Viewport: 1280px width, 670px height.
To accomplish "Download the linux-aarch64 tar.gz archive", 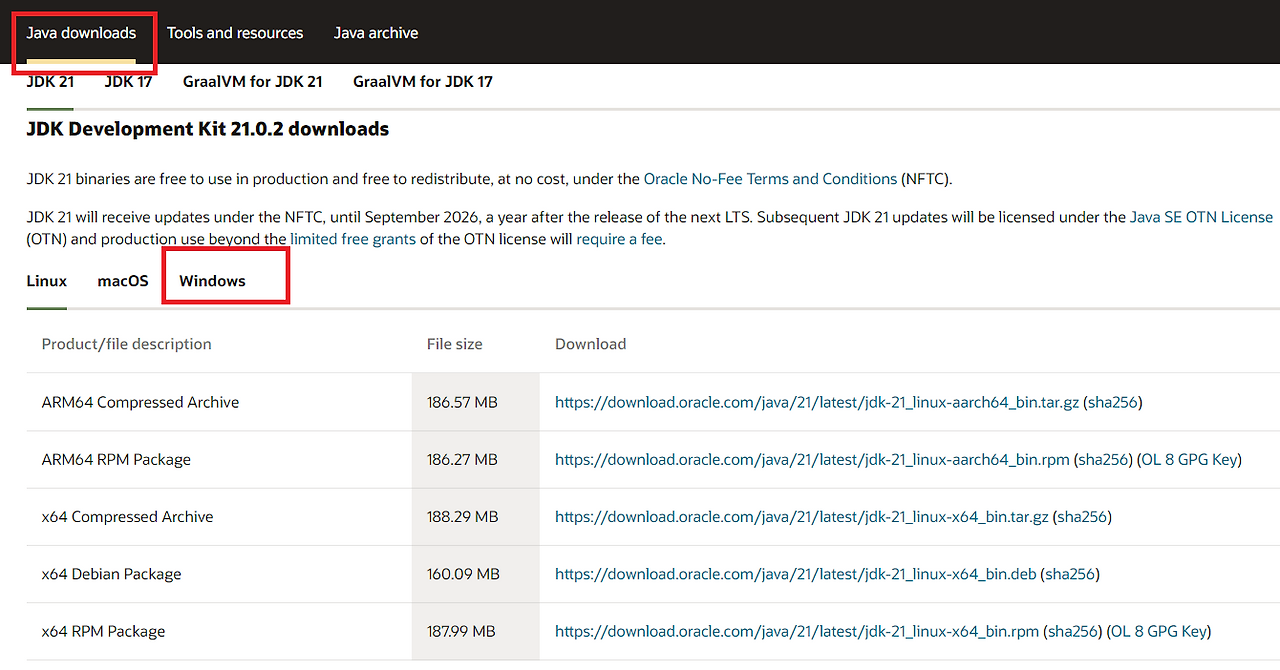I will 816,402.
